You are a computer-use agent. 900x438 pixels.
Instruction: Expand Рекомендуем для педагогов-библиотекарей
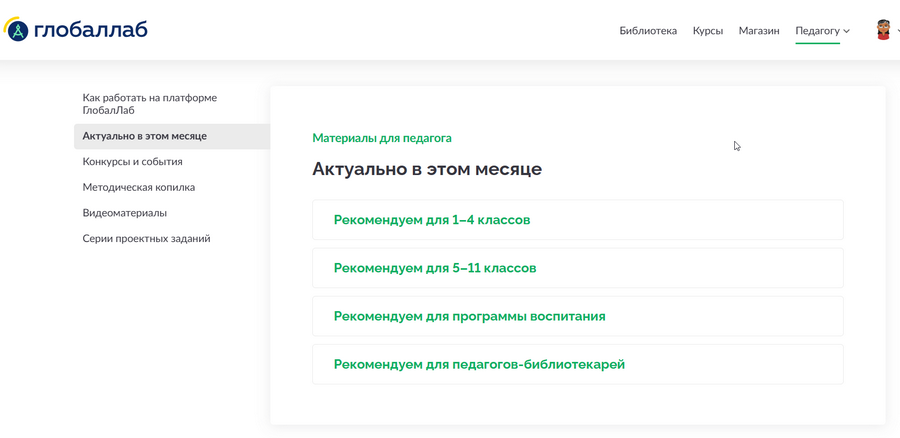click(x=578, y=365)
